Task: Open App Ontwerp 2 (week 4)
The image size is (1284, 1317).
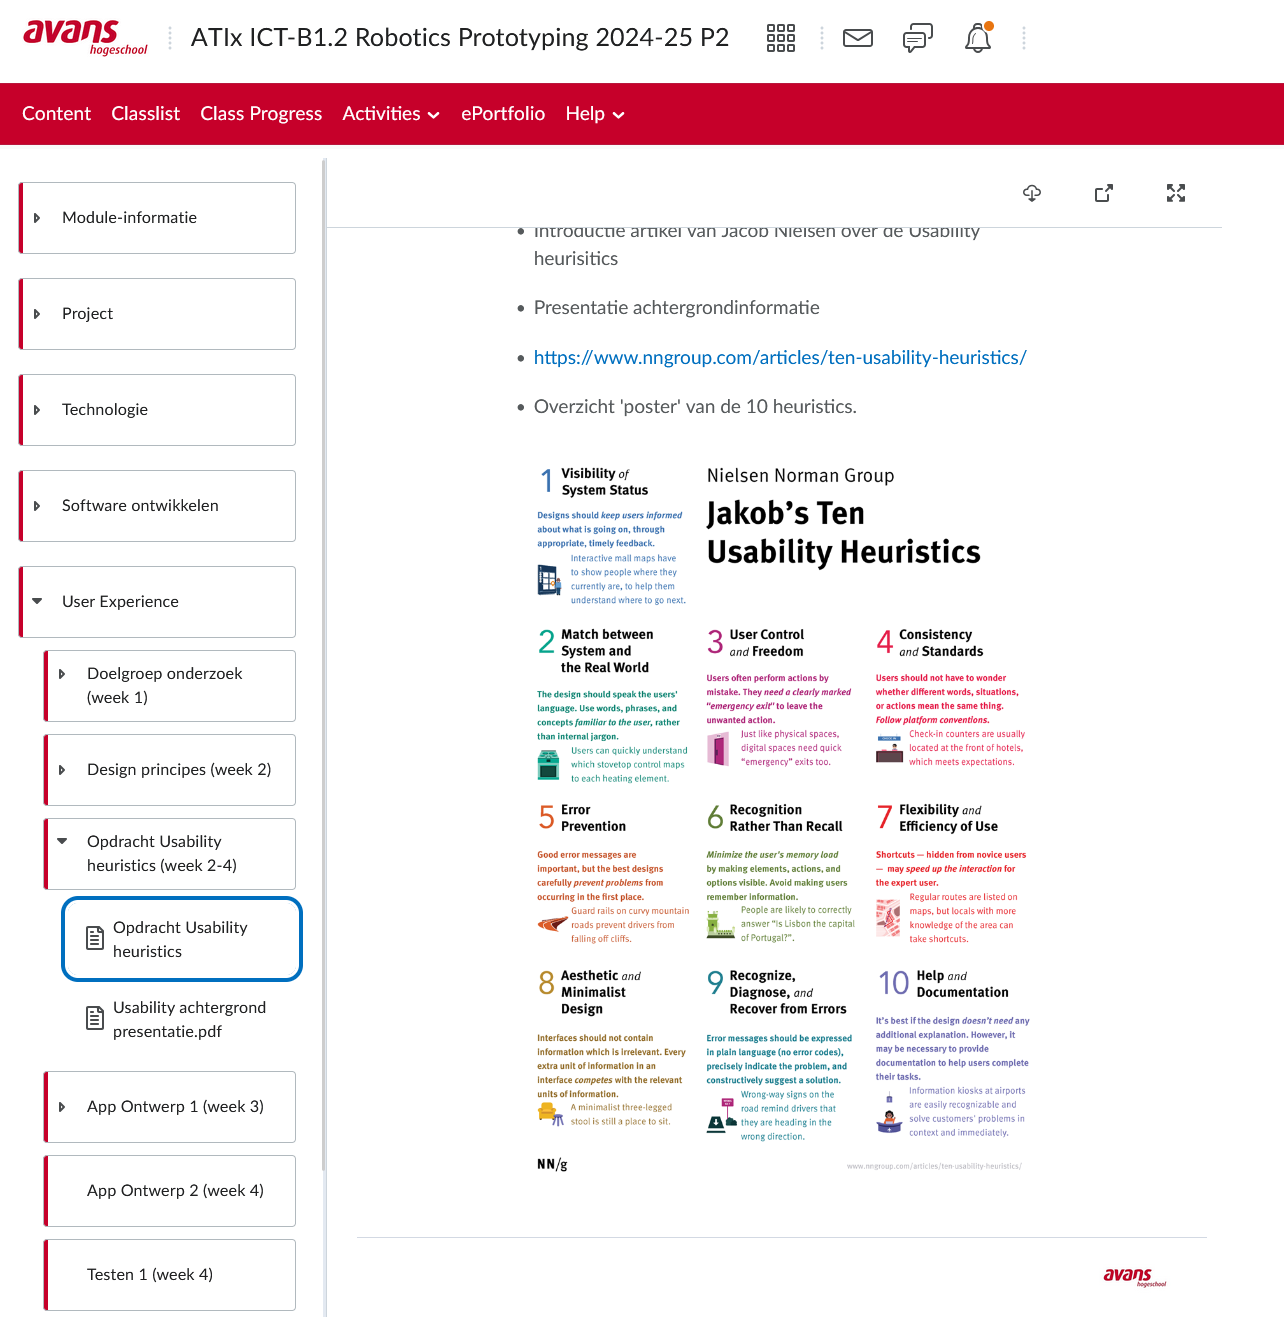Action: point(171,1191)
